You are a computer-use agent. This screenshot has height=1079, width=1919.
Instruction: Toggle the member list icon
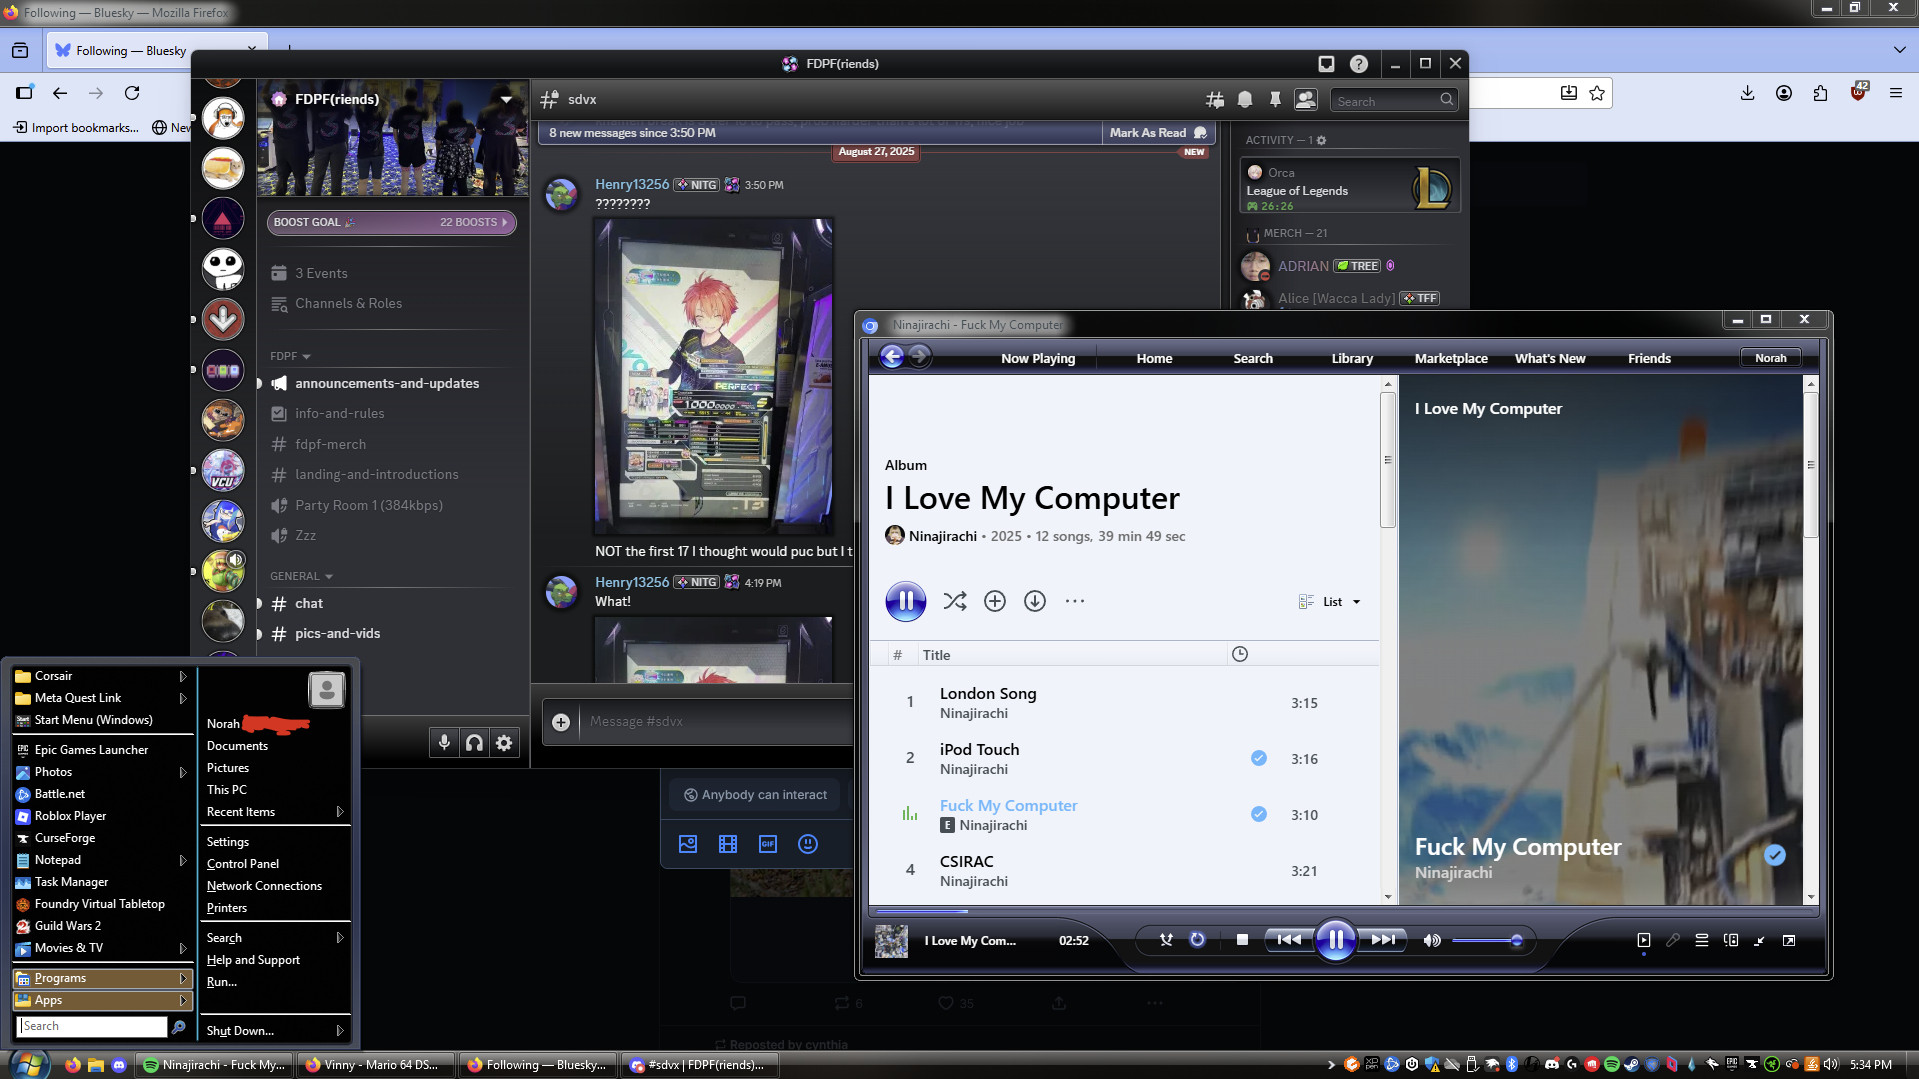click(x=1305, y=100)
